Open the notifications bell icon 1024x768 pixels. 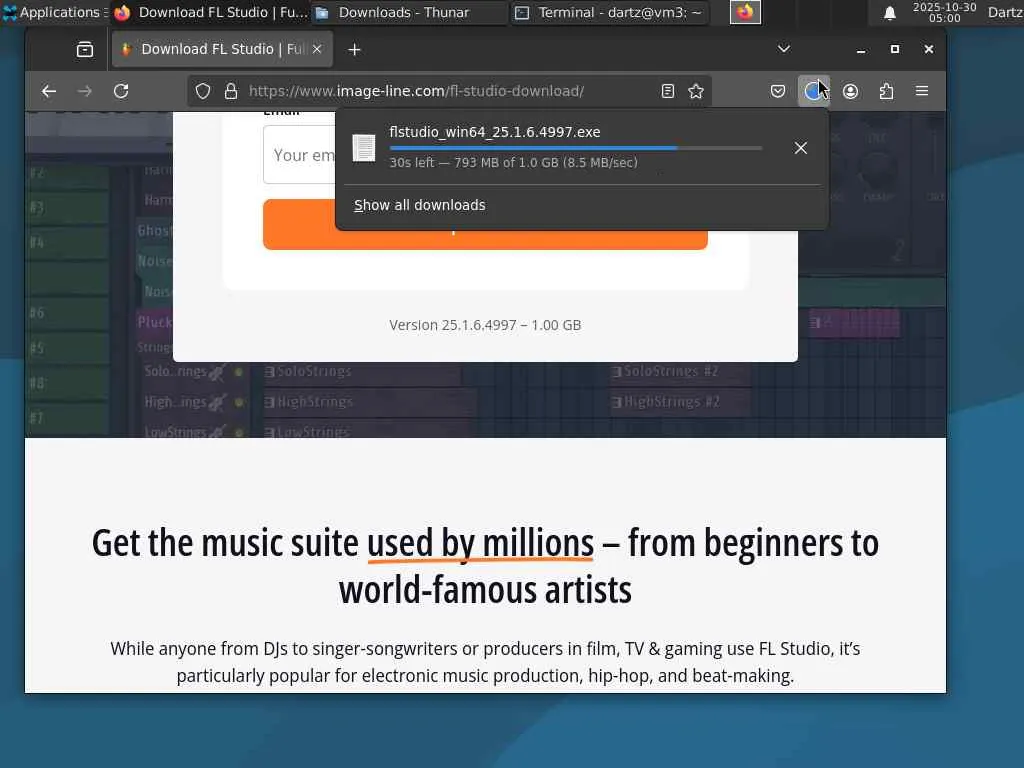889,13
